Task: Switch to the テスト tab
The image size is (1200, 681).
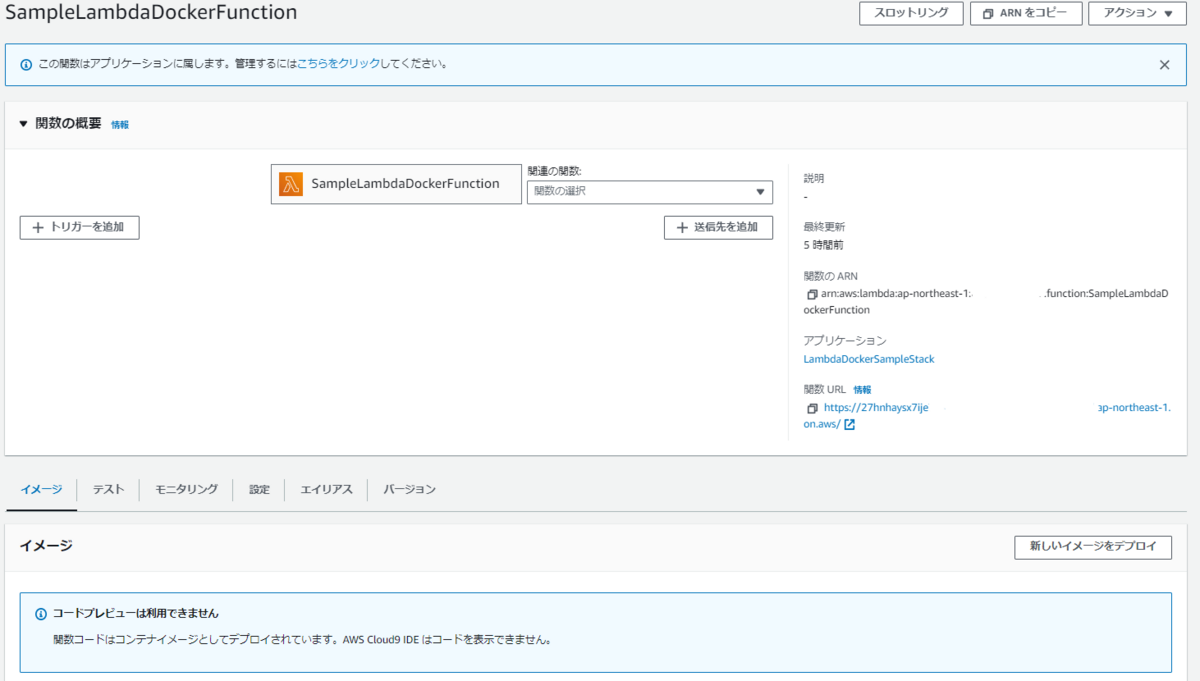Action: [107, 489]
